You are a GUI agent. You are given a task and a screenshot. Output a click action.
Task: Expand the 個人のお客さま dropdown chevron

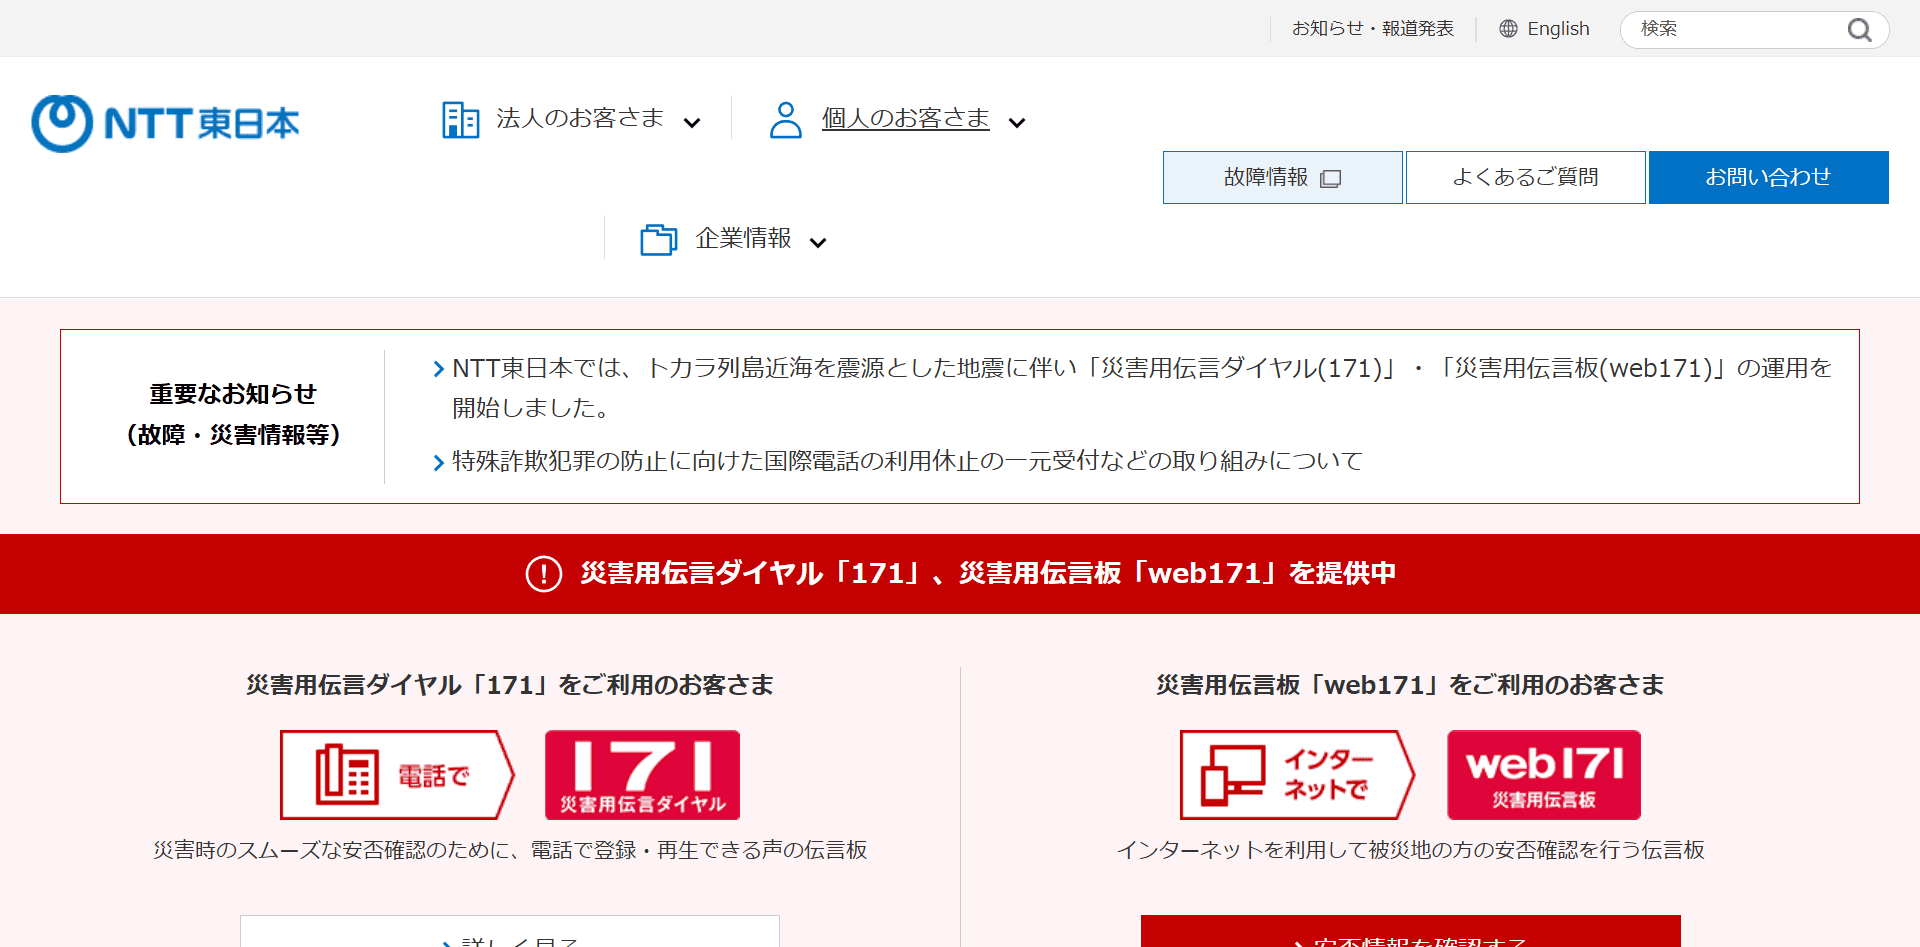(x=1017, y=123)
